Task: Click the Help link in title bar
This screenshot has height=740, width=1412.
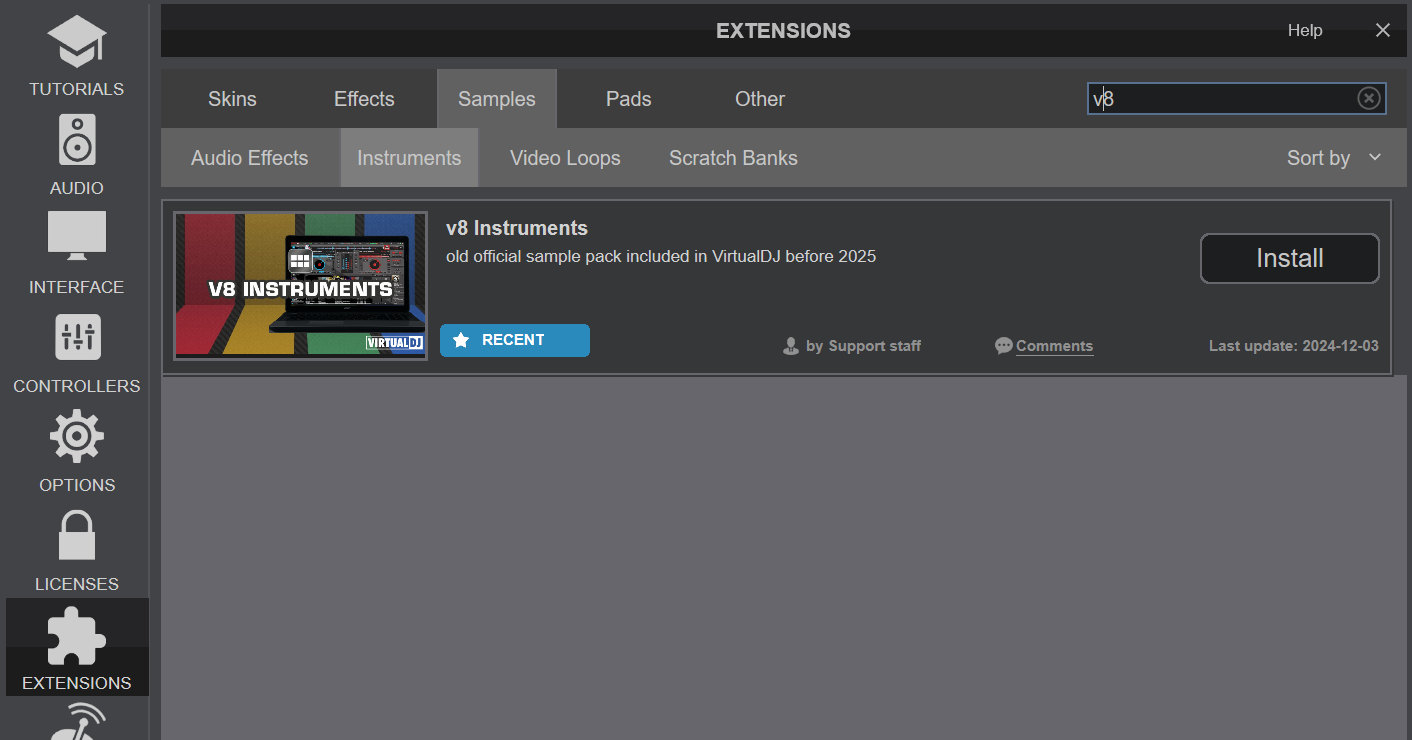Action: [x=1305, y=30]
